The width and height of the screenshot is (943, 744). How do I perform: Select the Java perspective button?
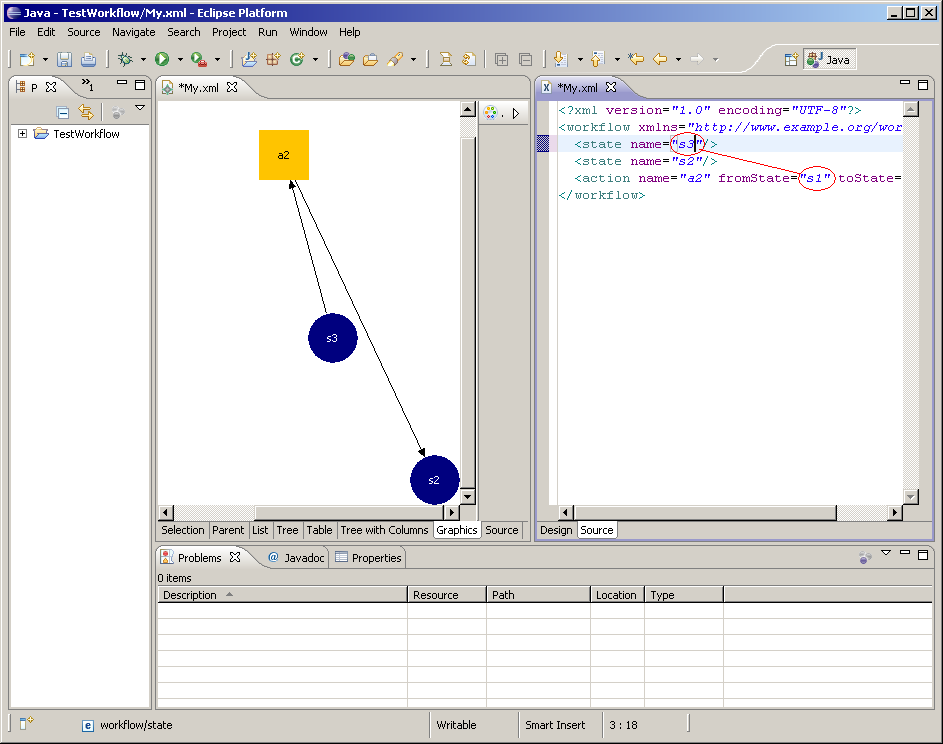pos(829,60)
